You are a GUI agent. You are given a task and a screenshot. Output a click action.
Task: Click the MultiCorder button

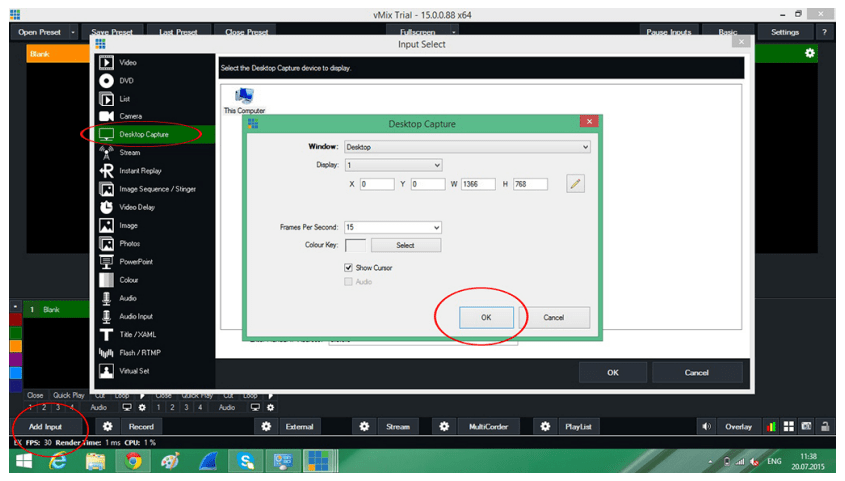(488, 427)
